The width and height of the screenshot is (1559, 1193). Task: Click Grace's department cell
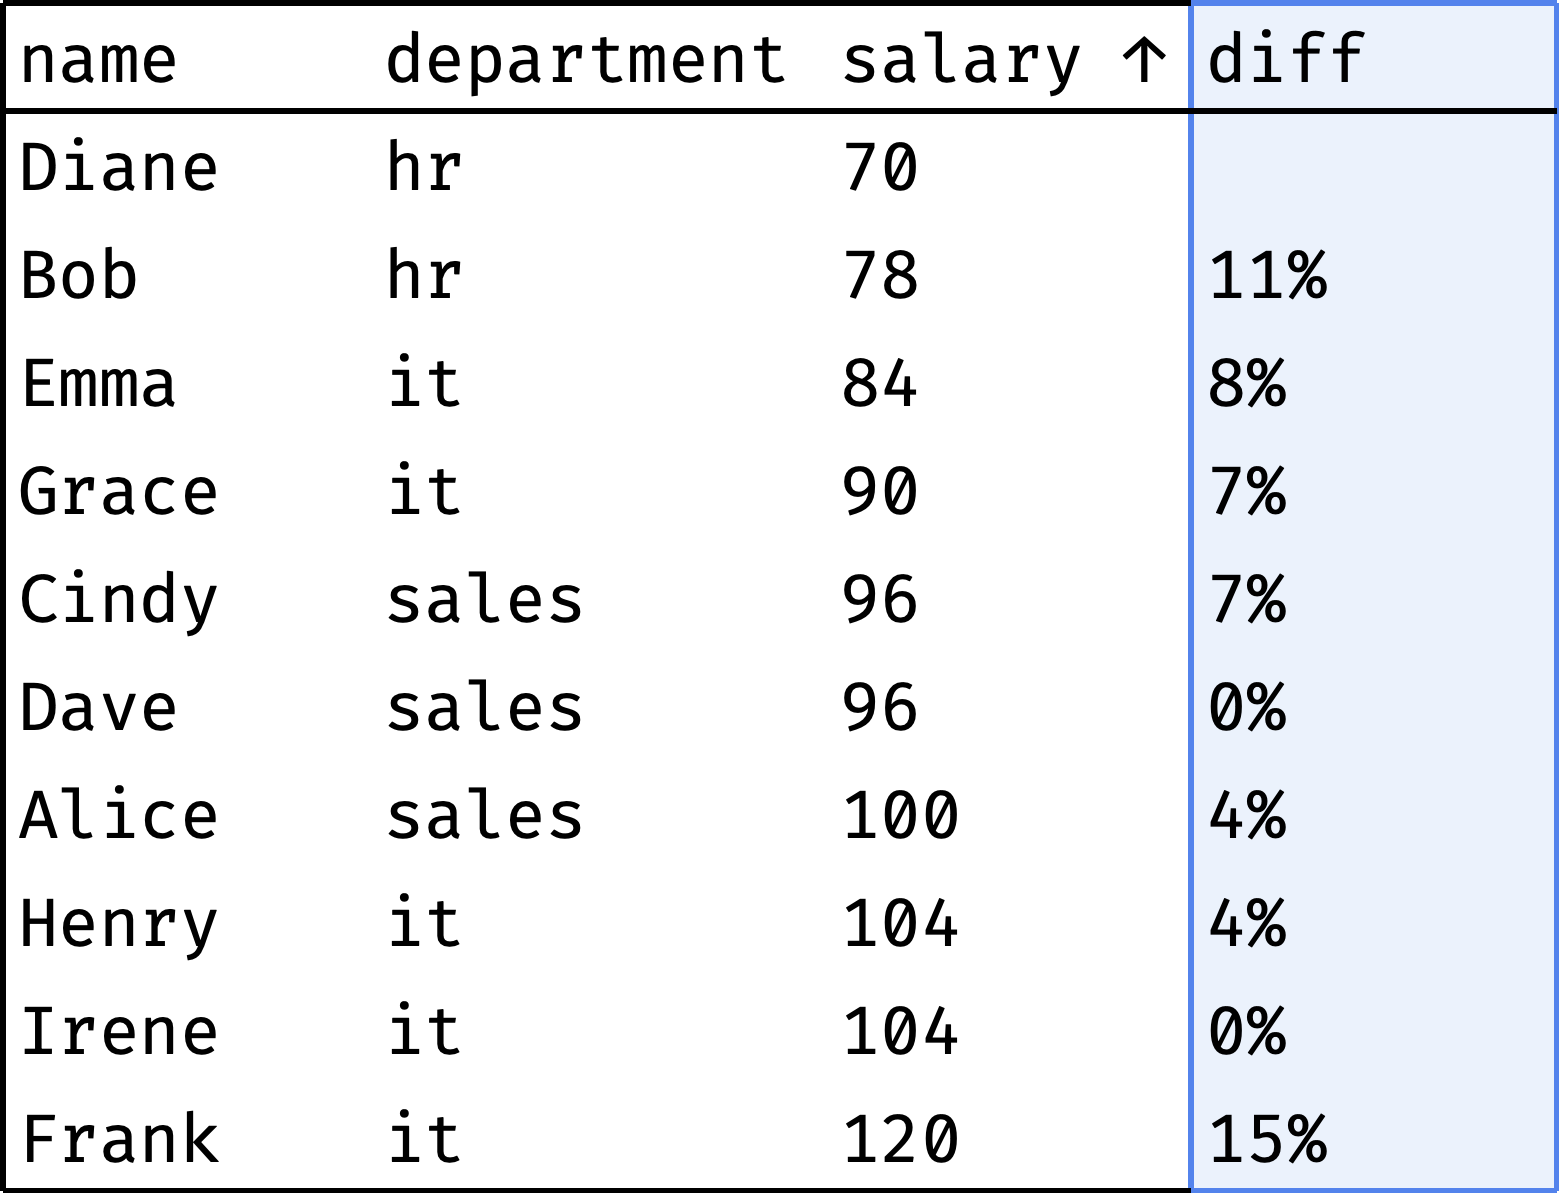click(425, 491)
